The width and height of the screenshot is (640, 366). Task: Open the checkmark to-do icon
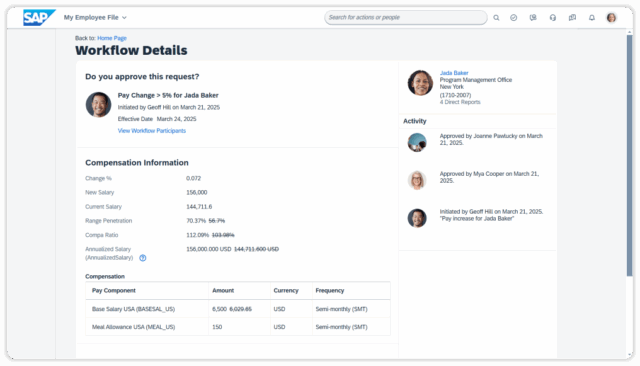[x=513, y=18]
